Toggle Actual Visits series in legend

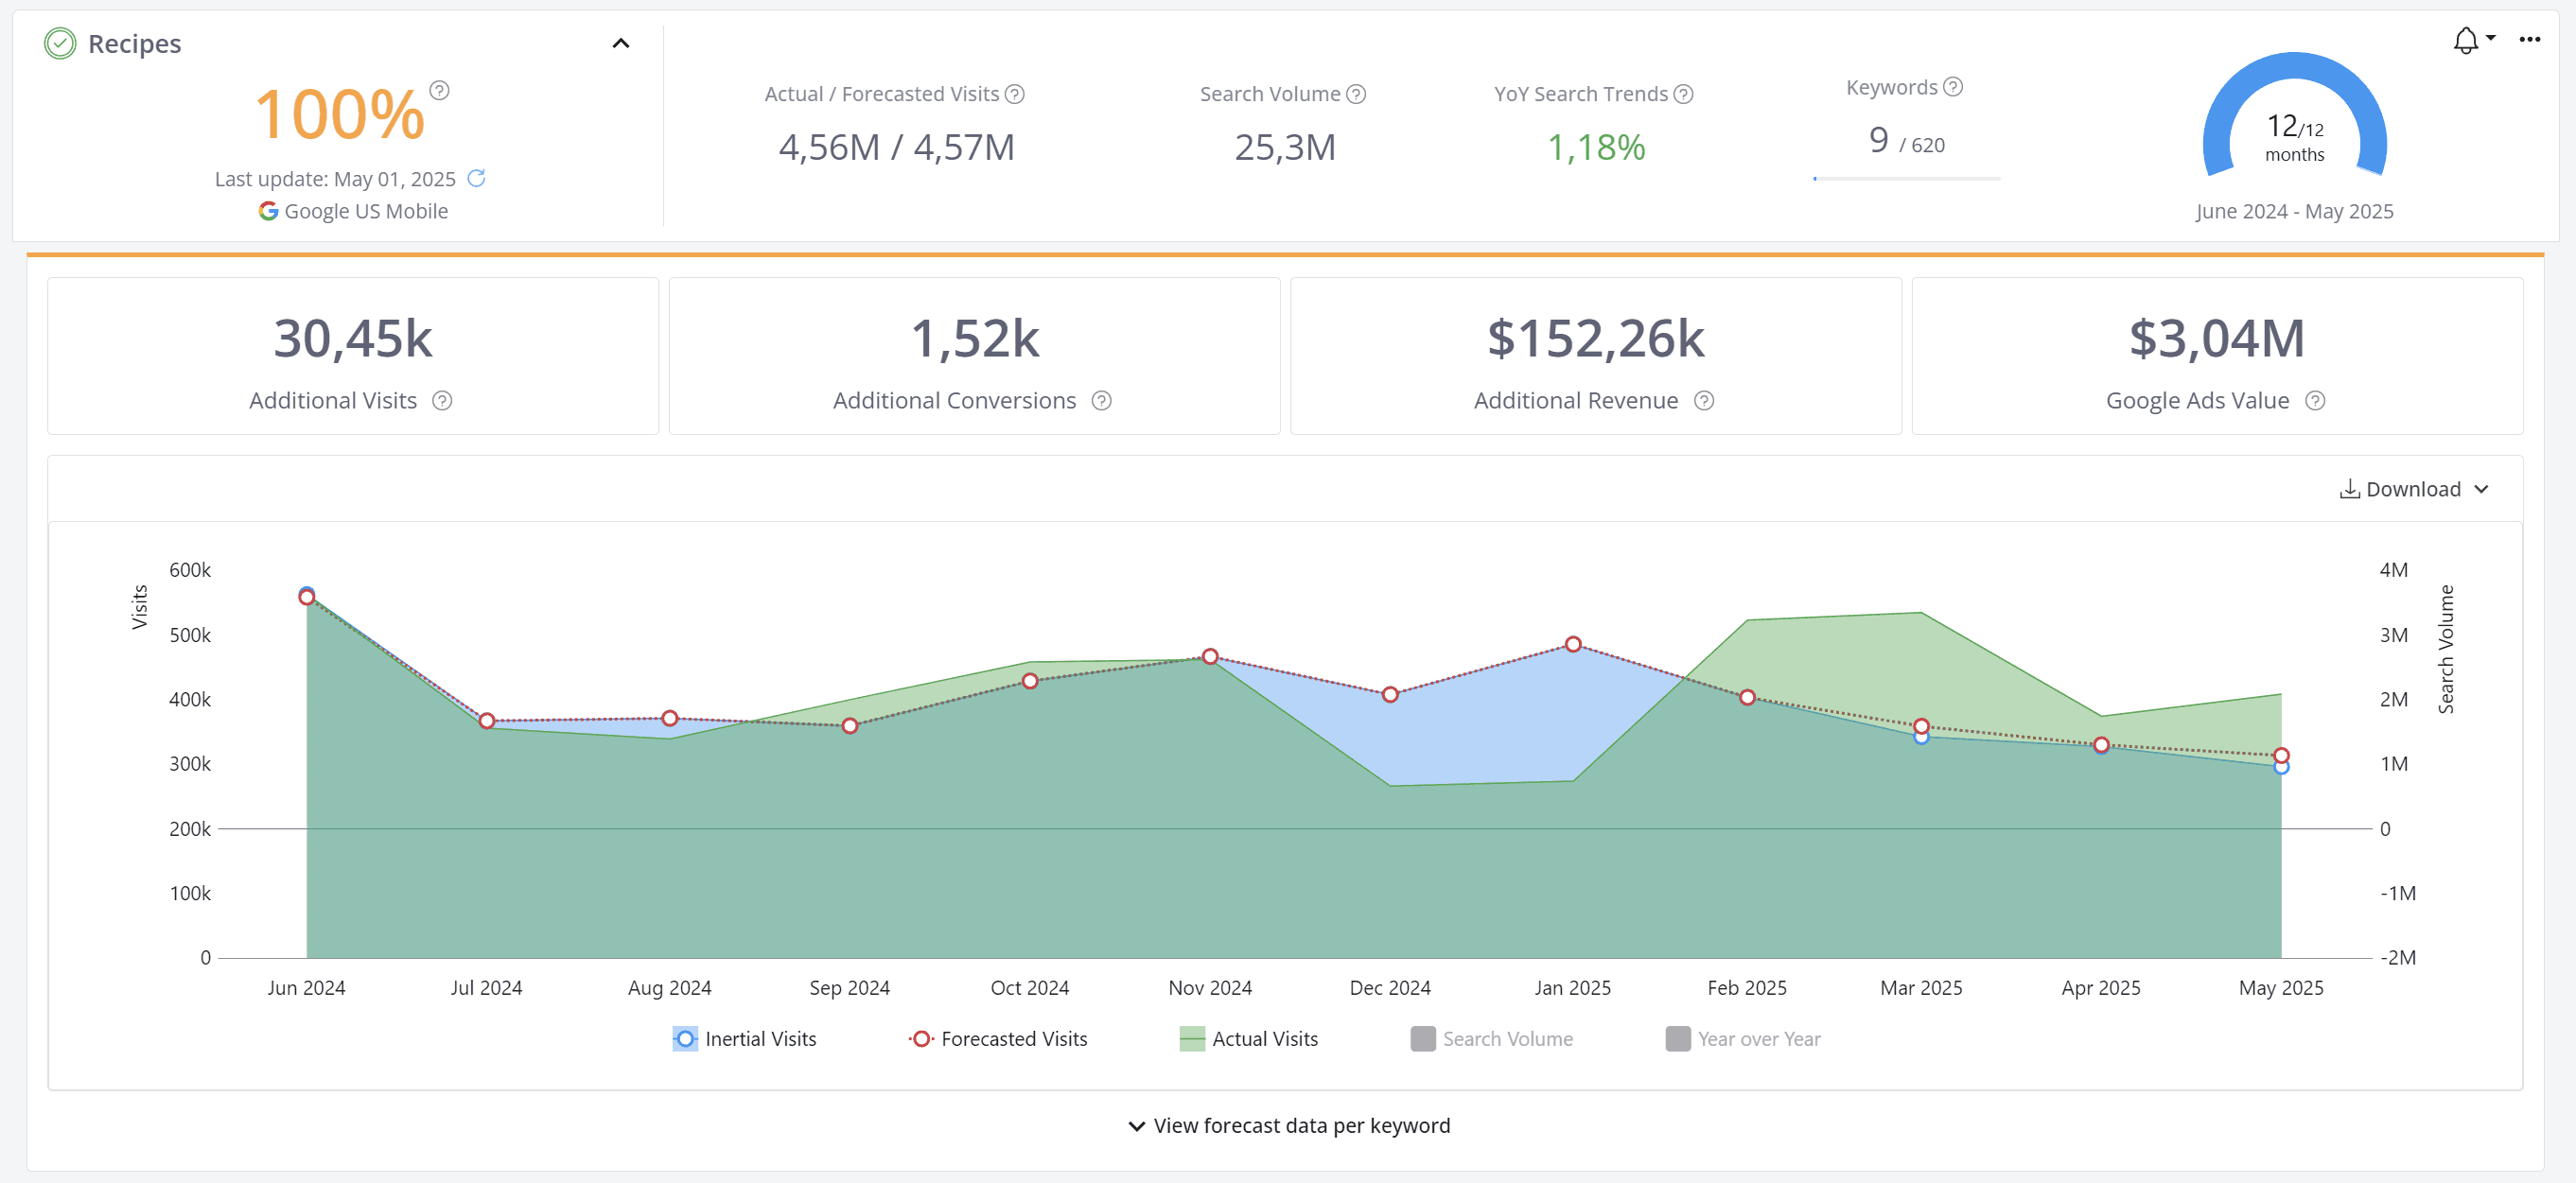1249,1039
